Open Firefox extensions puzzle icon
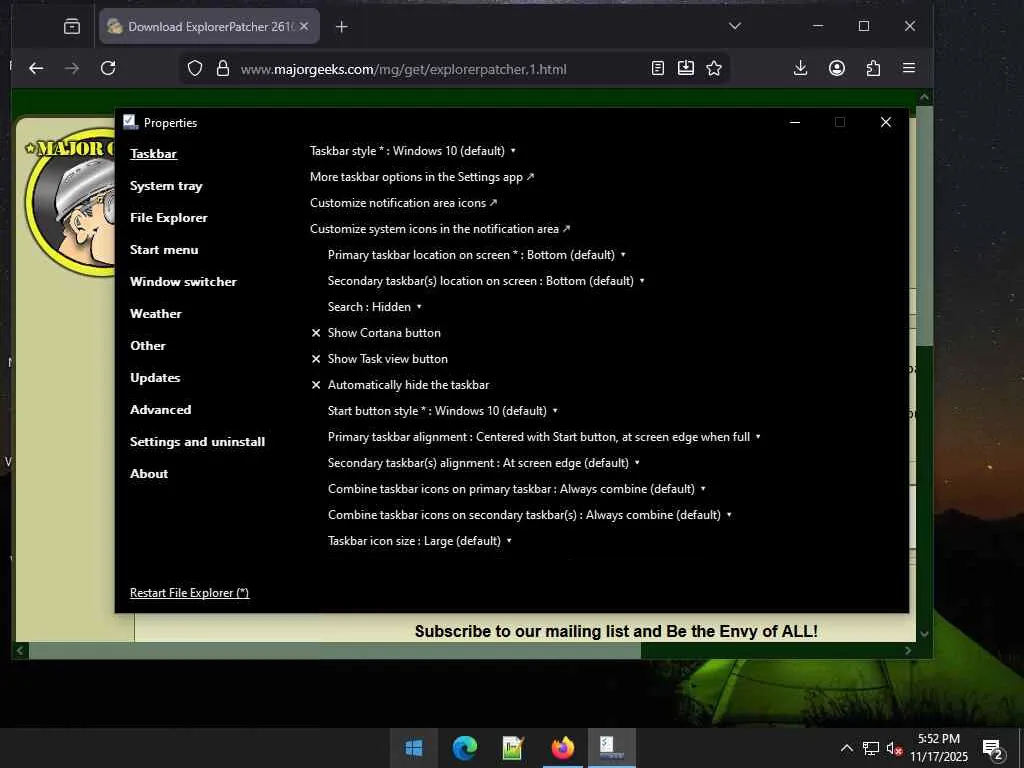This screenshot has width=1024, height=768. [873, 68]
